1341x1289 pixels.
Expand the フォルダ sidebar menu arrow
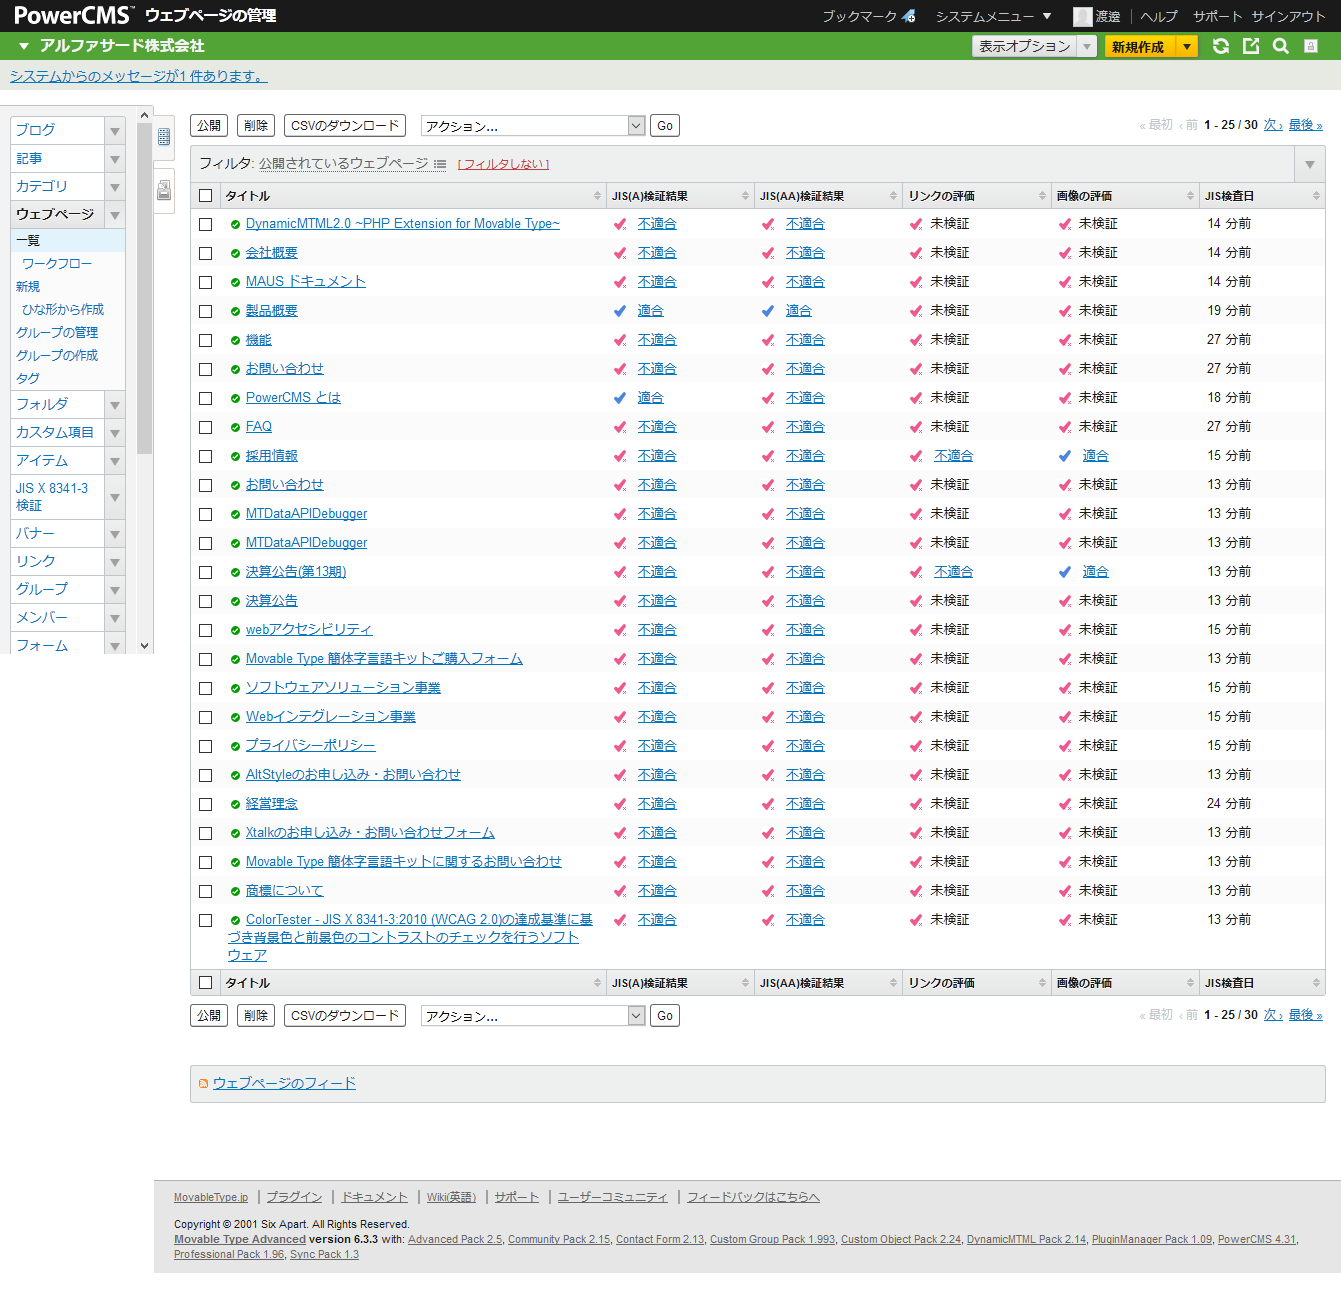tap(115, 405)
